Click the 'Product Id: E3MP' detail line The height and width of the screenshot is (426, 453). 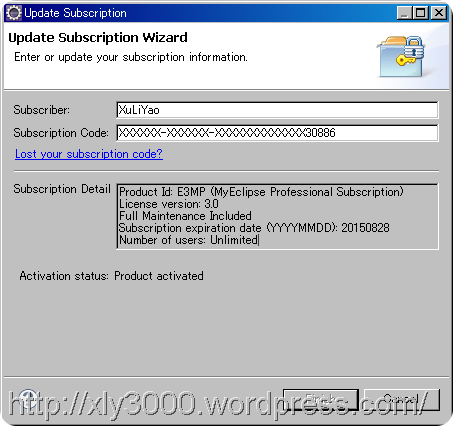(x=261, y=192)
